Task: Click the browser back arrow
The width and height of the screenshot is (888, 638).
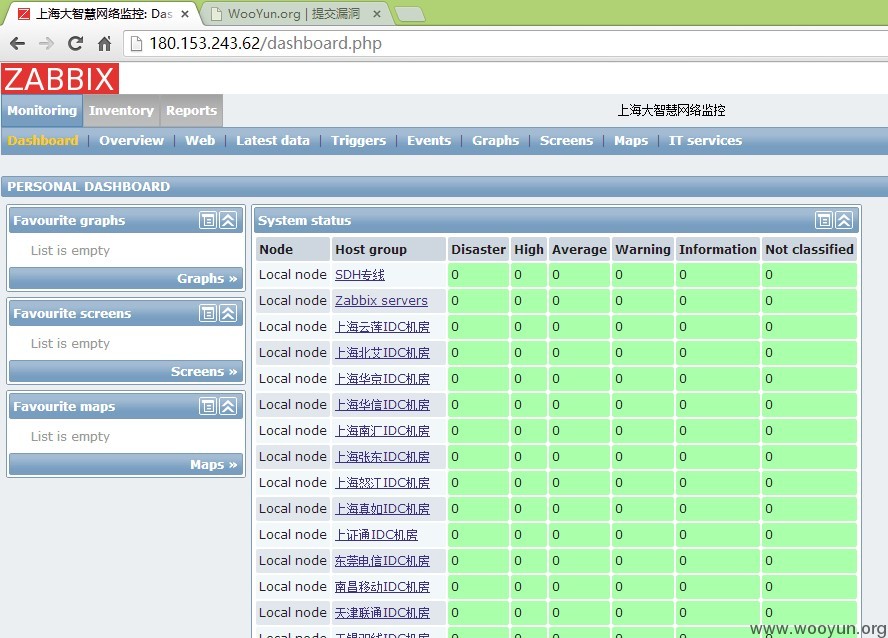Action: [x=18, y=44]
